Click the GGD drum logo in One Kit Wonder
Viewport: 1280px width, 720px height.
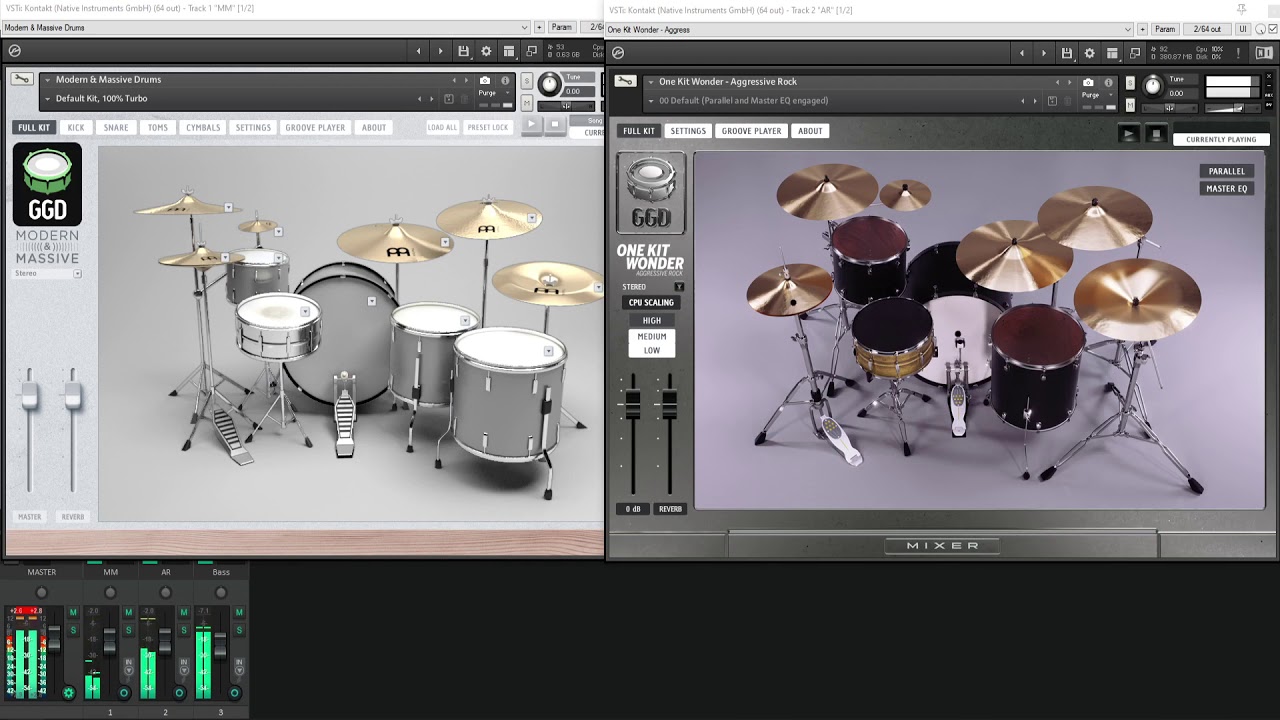click(x=651, y=193)
